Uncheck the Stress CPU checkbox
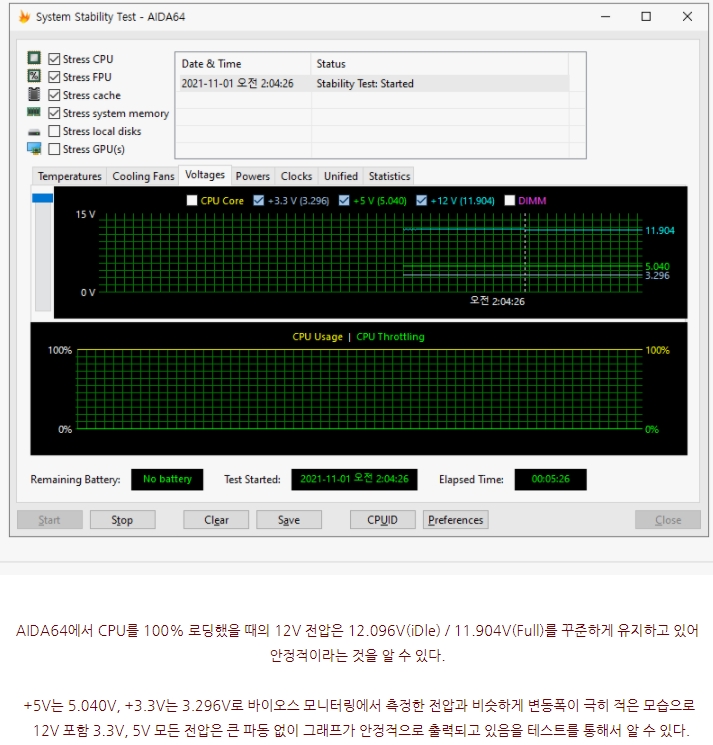The image size is (713, 745). tap(54, 59)
